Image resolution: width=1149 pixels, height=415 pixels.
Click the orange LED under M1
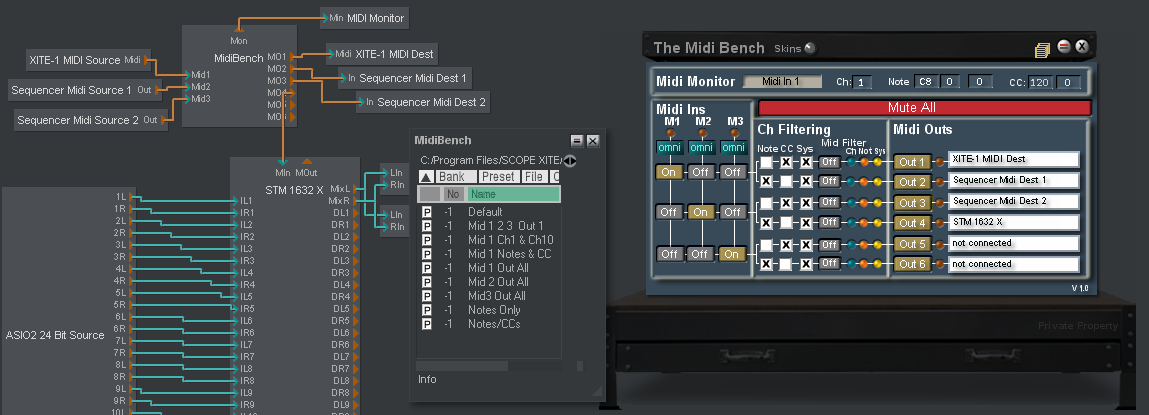[x=670, y=133]
